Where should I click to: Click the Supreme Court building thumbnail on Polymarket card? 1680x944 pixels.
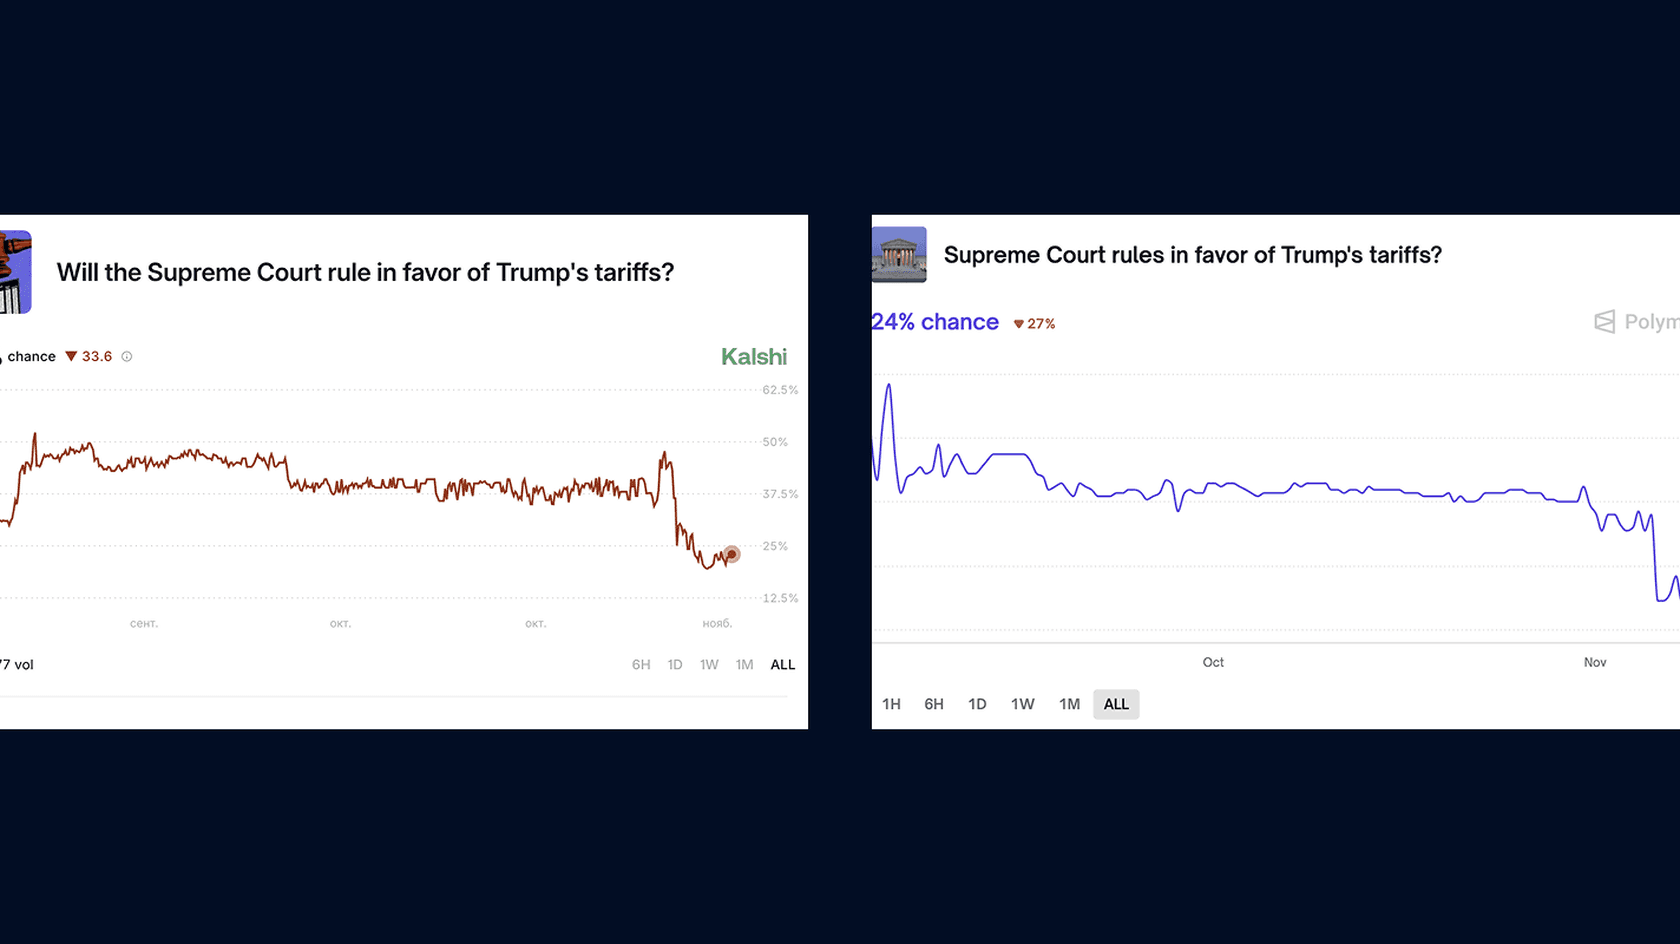point(899,255)
